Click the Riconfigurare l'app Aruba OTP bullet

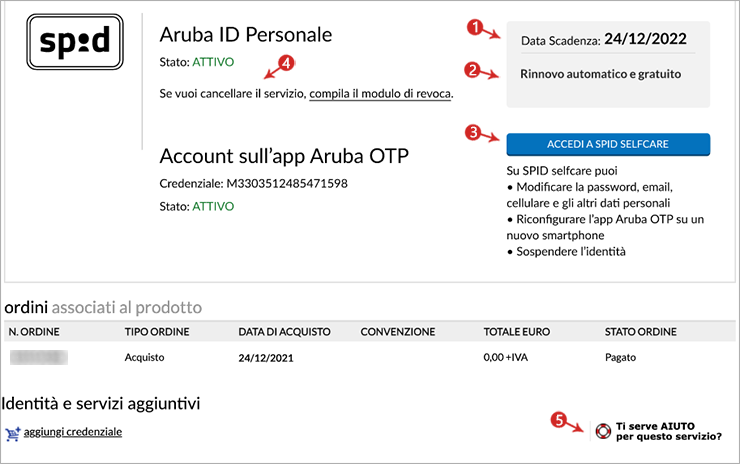pos(605,227)
